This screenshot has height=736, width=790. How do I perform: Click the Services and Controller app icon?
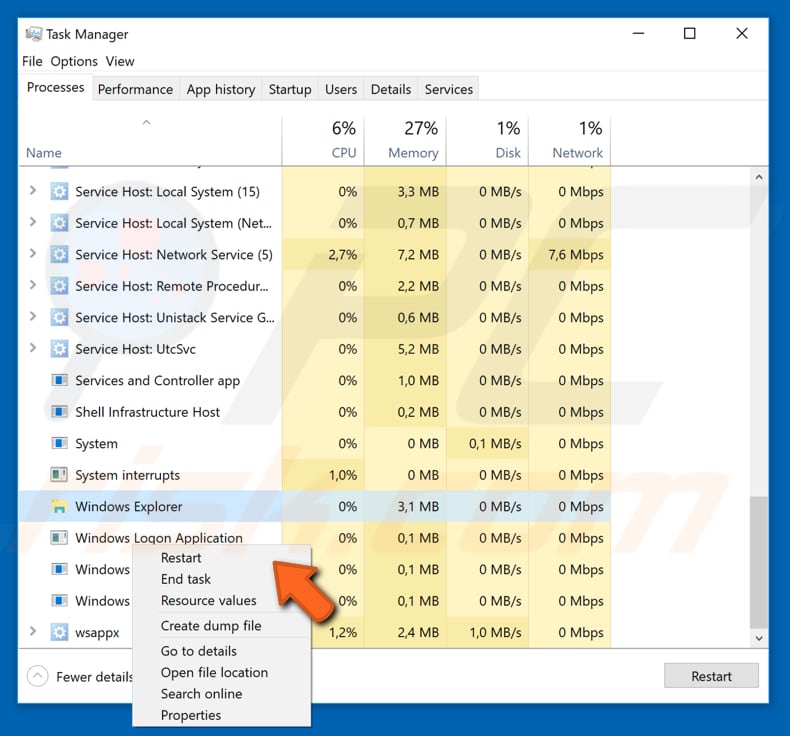point(59,380)
